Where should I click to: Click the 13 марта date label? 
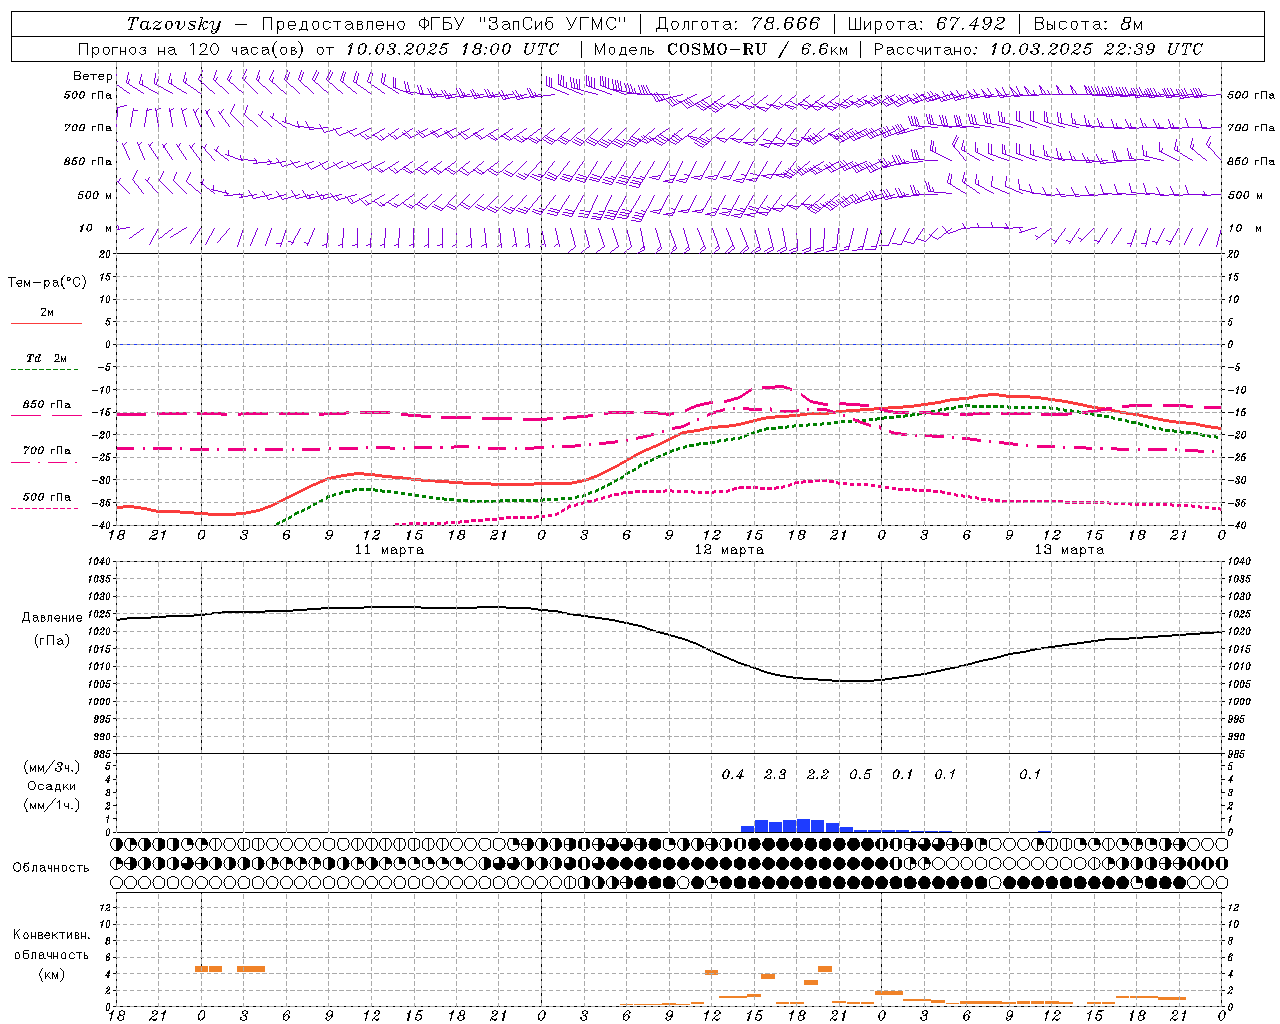tap(1069, 550)
